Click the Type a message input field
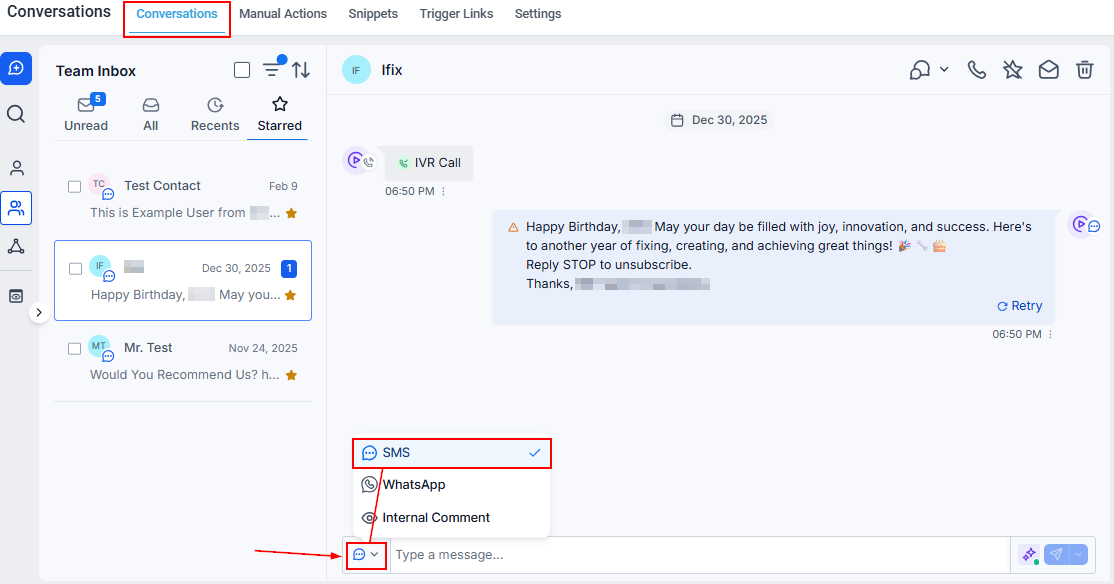 [x=700, y=555]
